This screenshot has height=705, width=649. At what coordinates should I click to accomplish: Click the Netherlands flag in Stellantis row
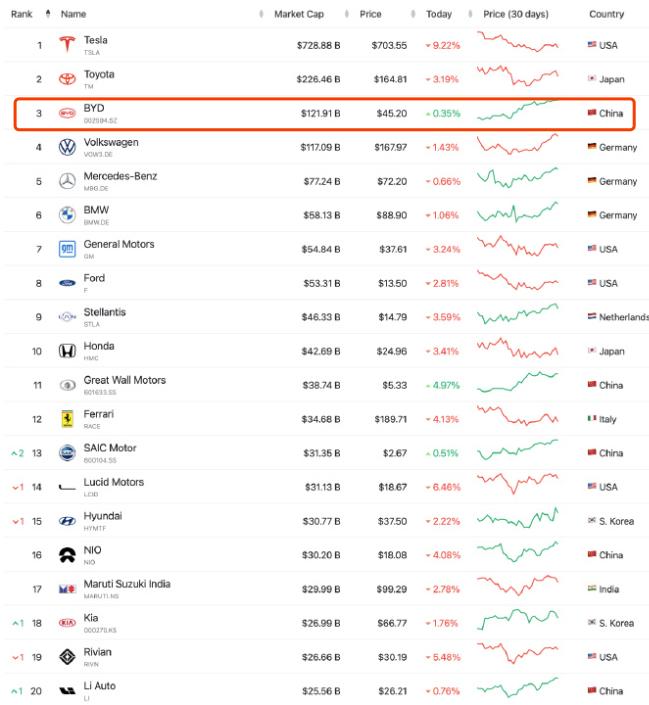pos(592,317)
